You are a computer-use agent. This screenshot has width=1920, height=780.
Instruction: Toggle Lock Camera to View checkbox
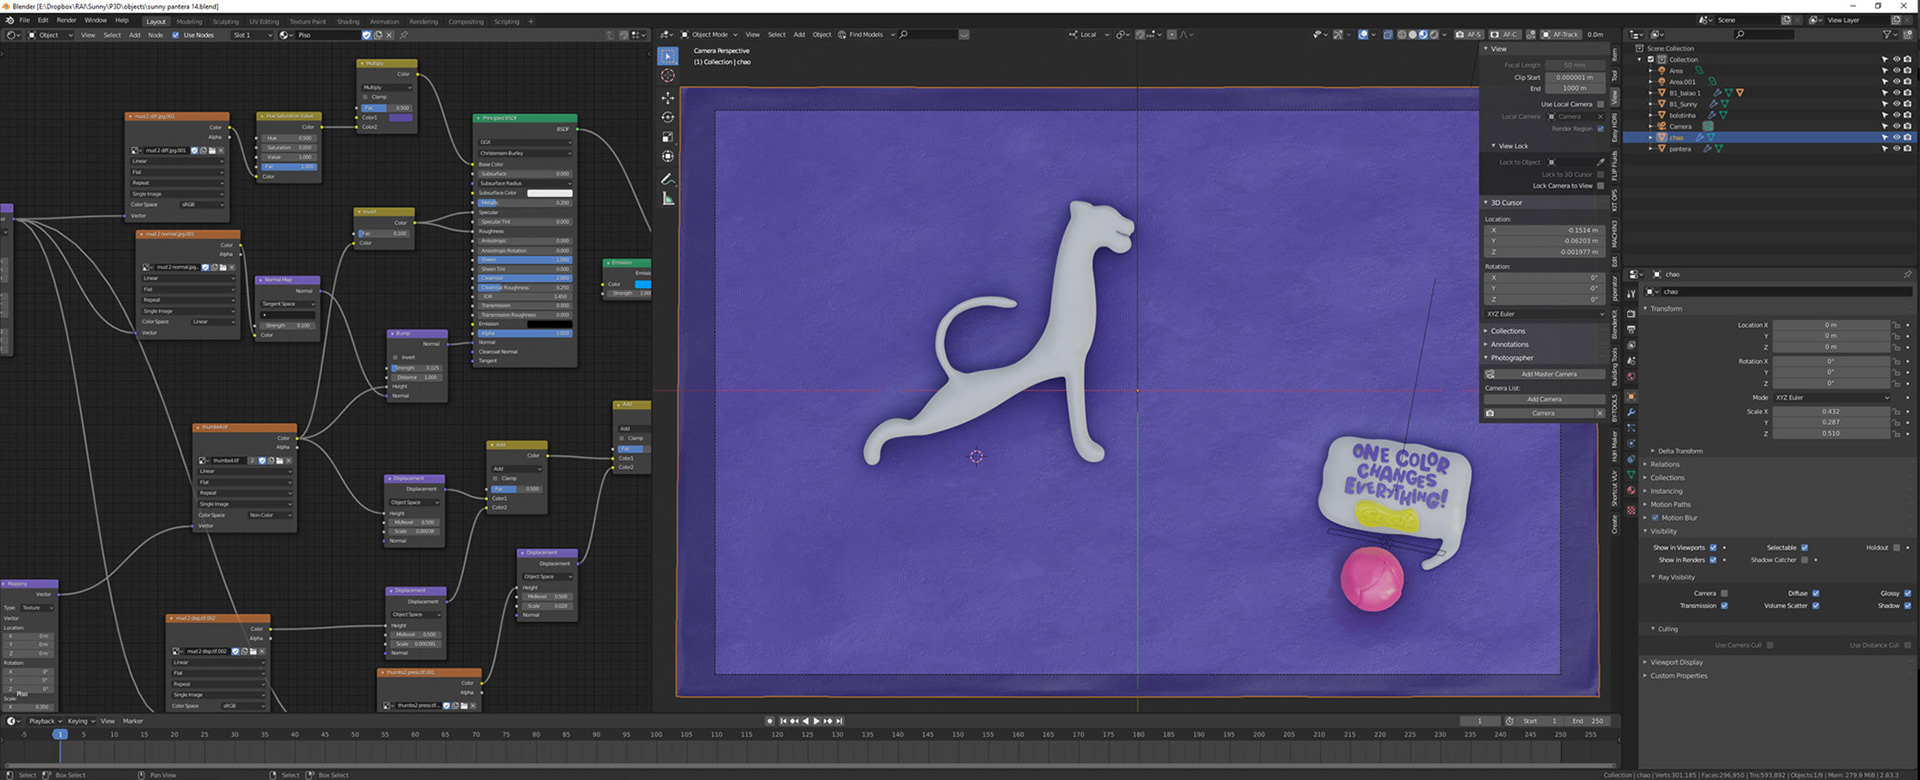point(1600,186)
